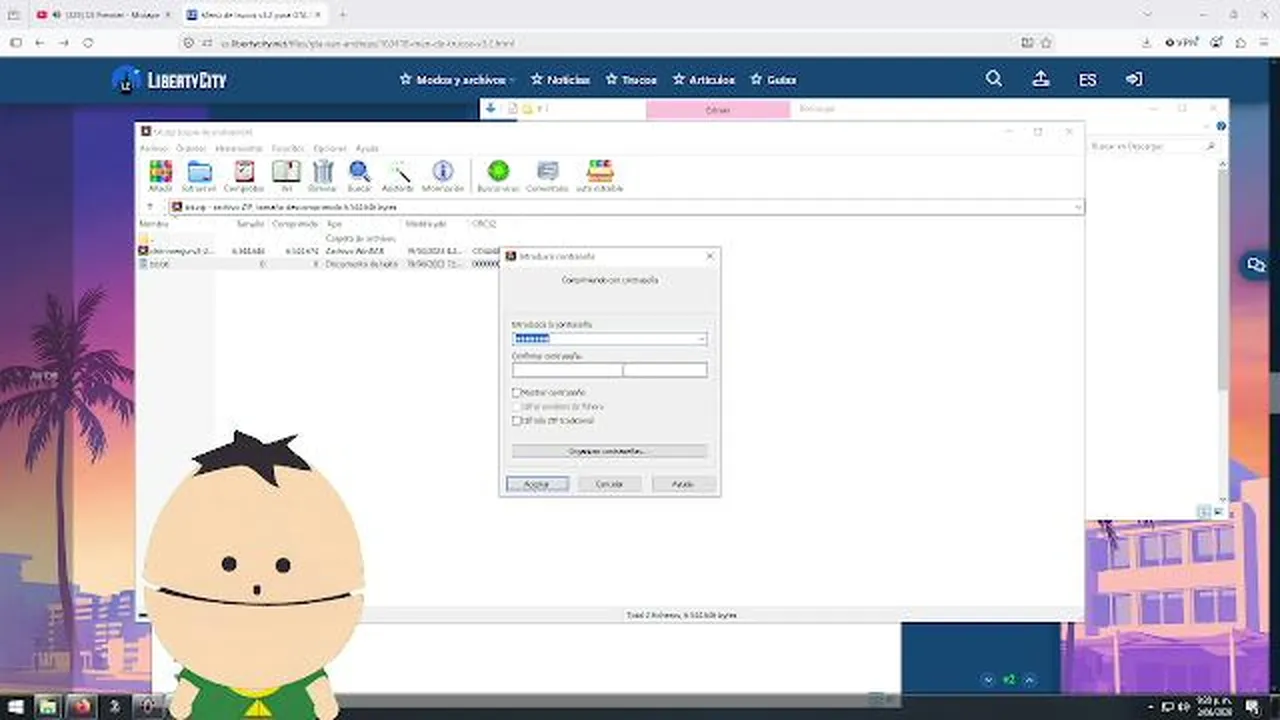Viewport: 1280px width, 720px height.
Task: Open the WinRAR Ayuda menu
Action: (x=367, y=148)
